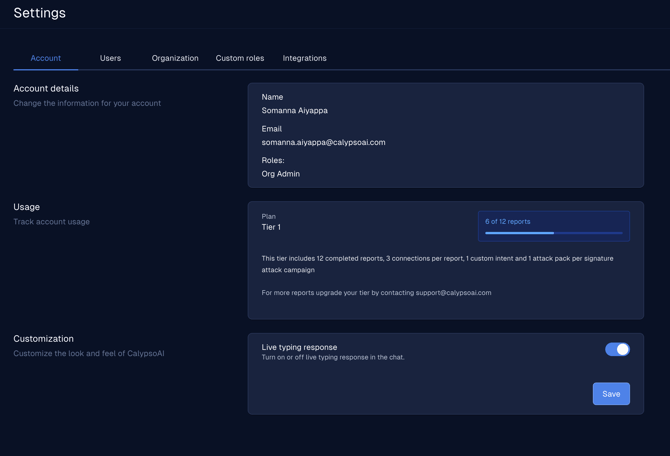Click the Live typing response label
This screenshot has width=670, height=456.
[x=299, y=347]
